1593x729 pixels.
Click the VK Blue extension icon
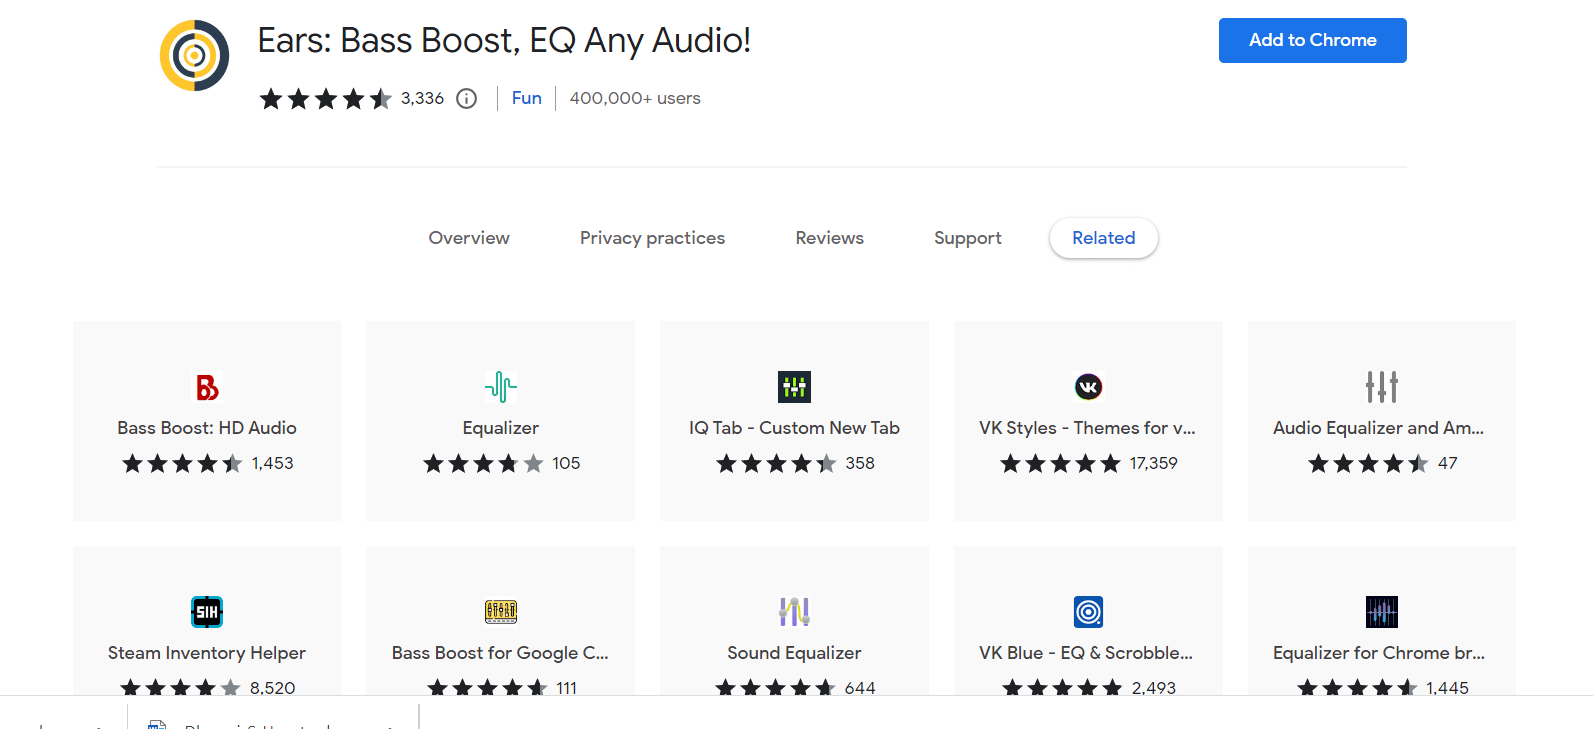click(x=1088, y=612)
